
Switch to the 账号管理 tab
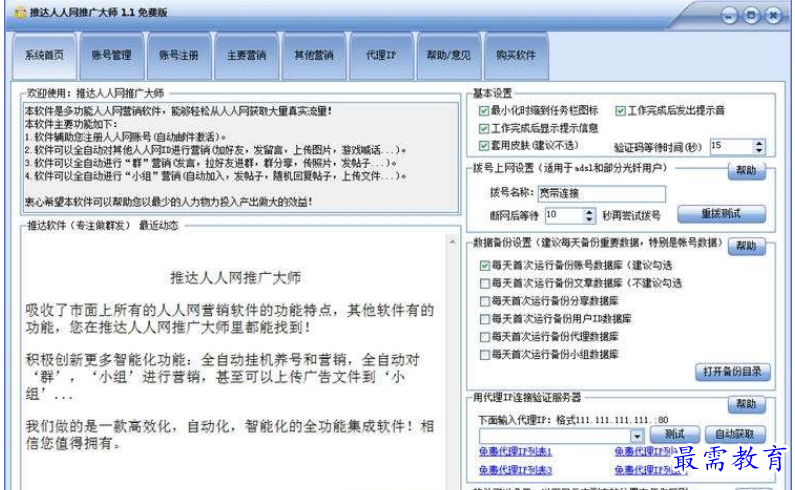(112, 56)
